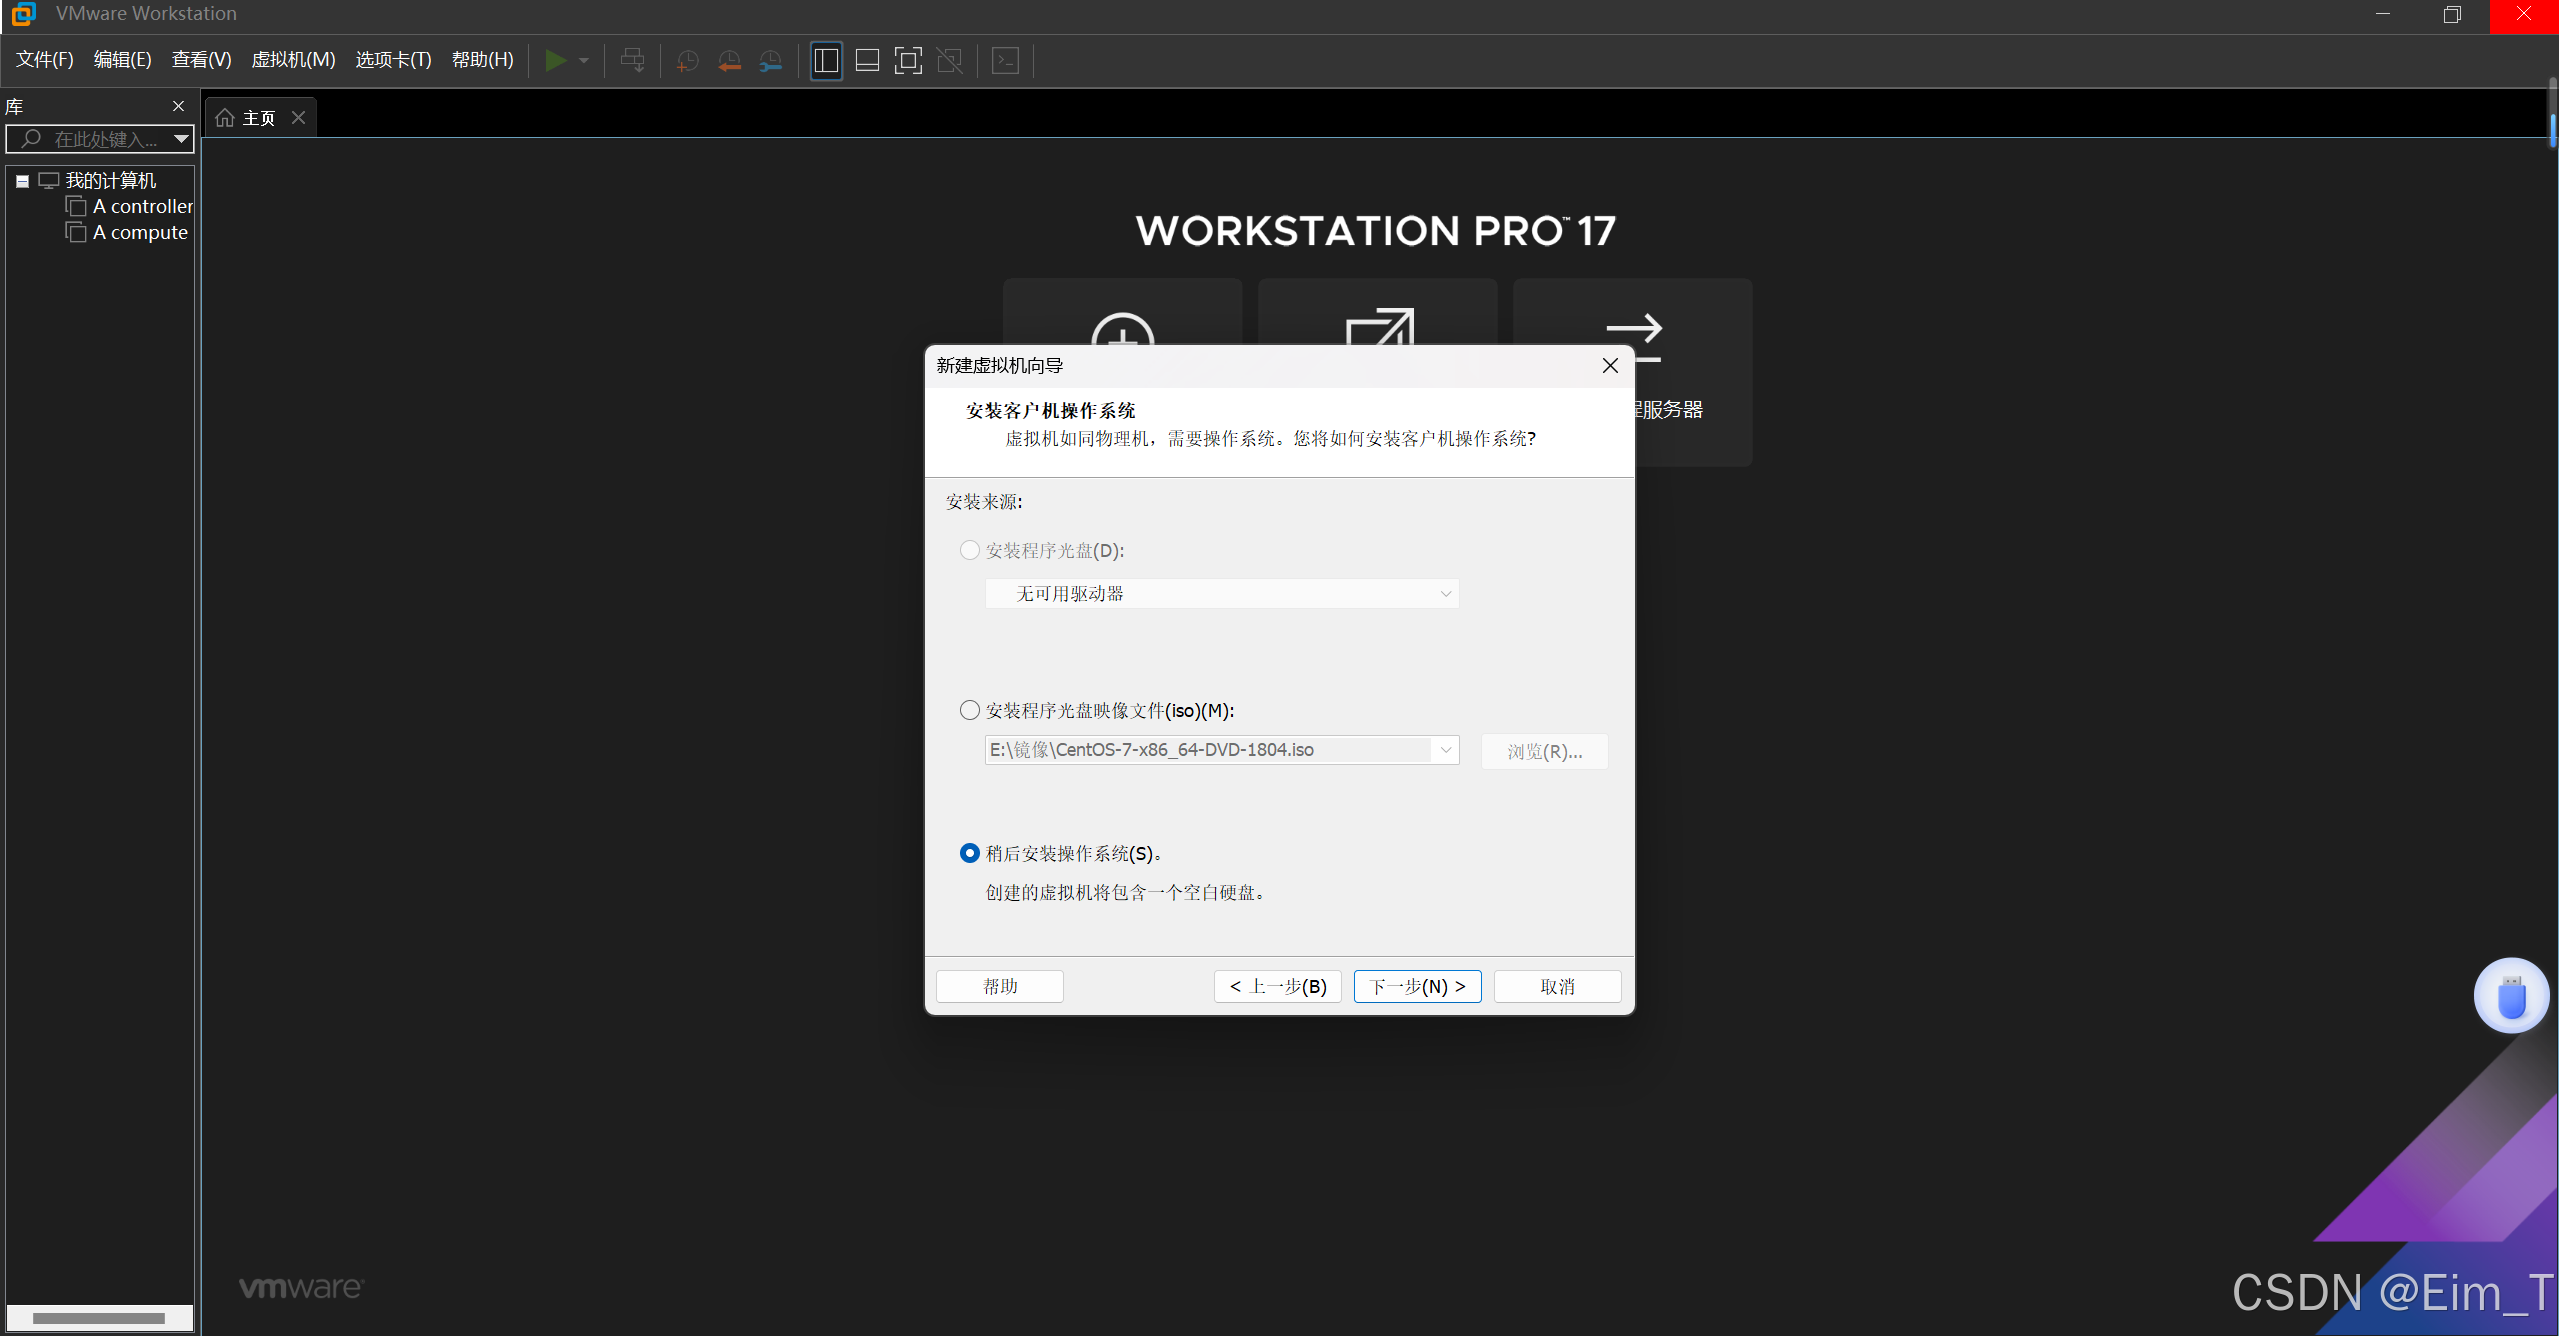Go back with the 上一步(B) button
The width and height of the screenshot is (2559, 1336).
[x=1278, y=987]
